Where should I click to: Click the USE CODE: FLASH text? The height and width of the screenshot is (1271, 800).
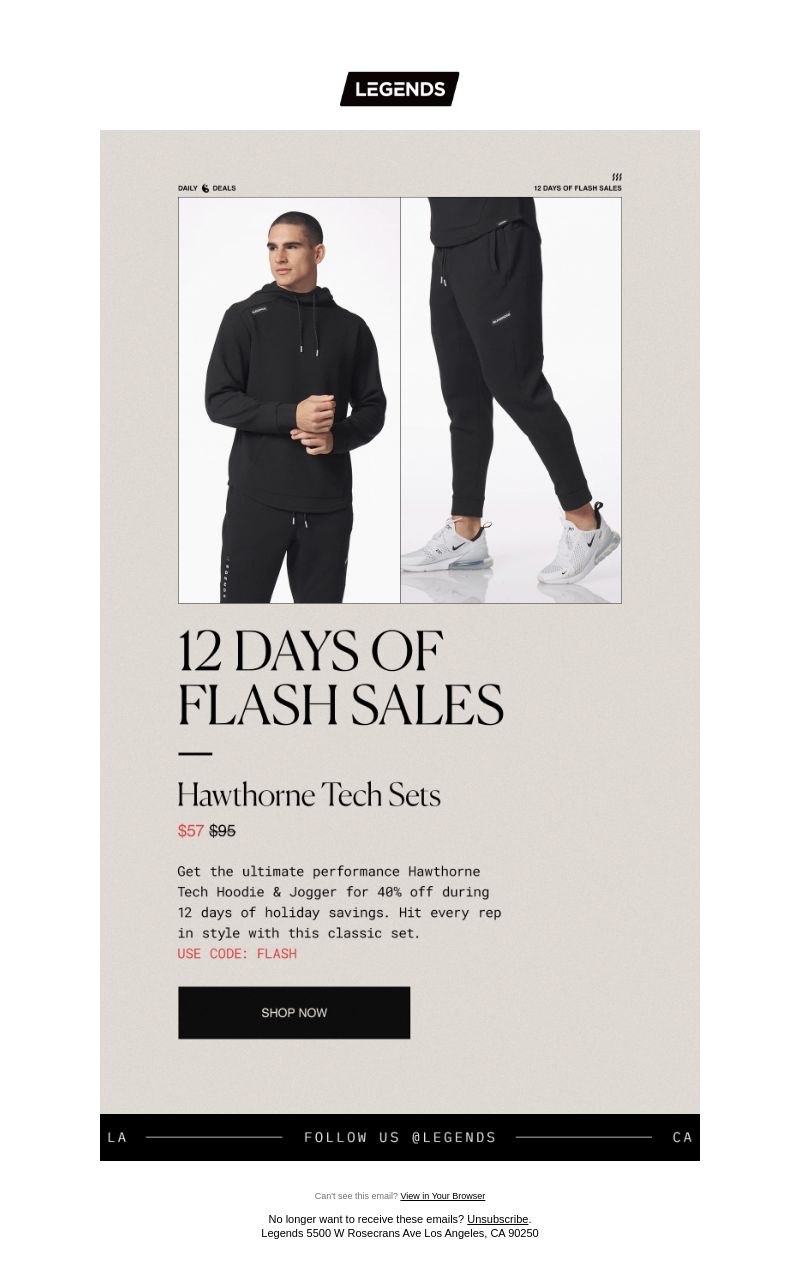[x=237, y=954]
